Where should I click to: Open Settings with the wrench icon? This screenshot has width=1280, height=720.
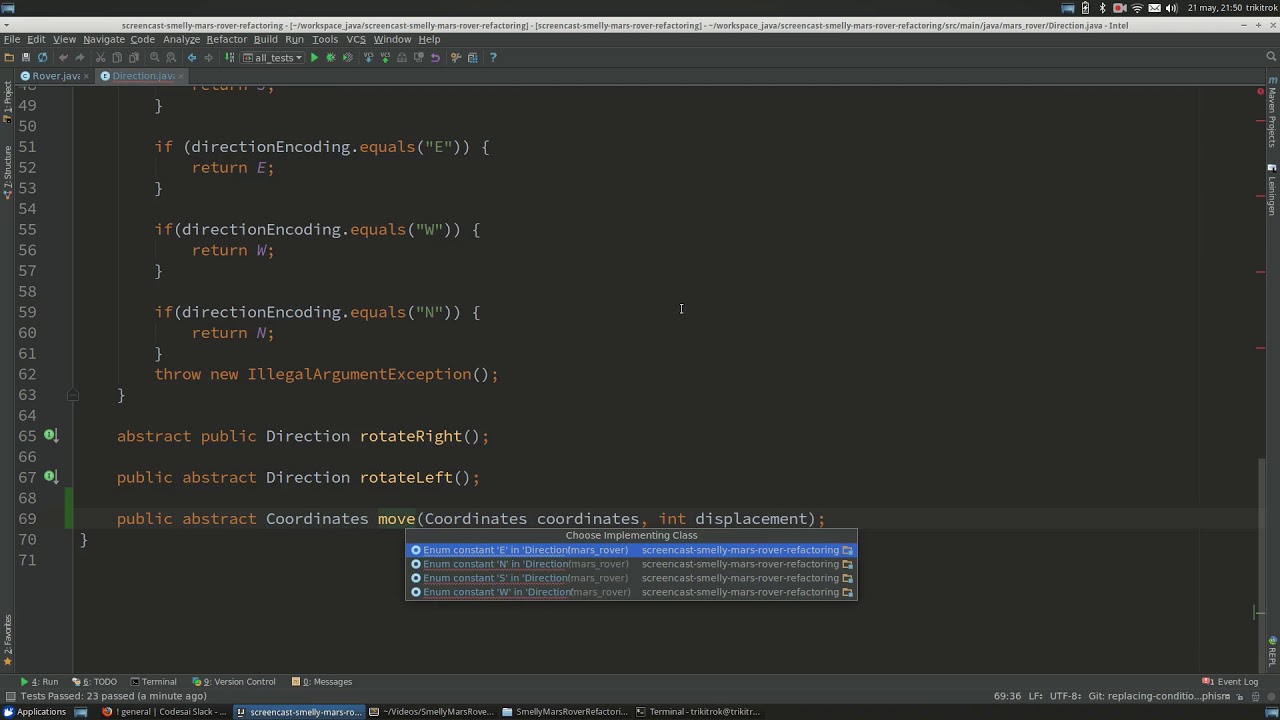point(455,57)
